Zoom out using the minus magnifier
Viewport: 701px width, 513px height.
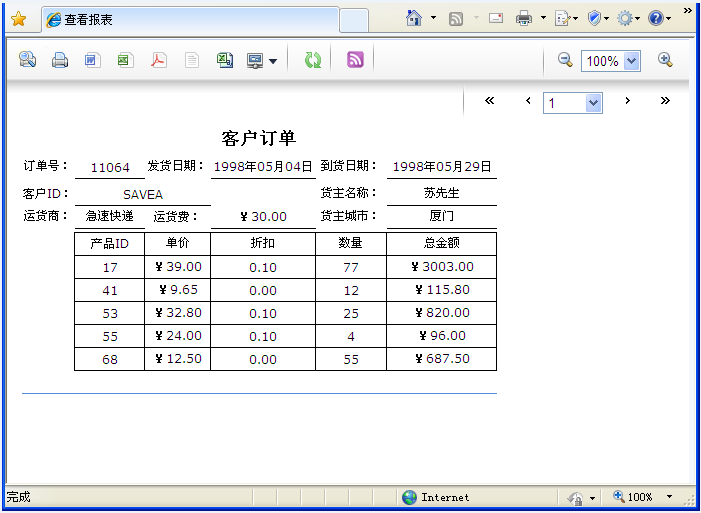[x=566, y=59]
